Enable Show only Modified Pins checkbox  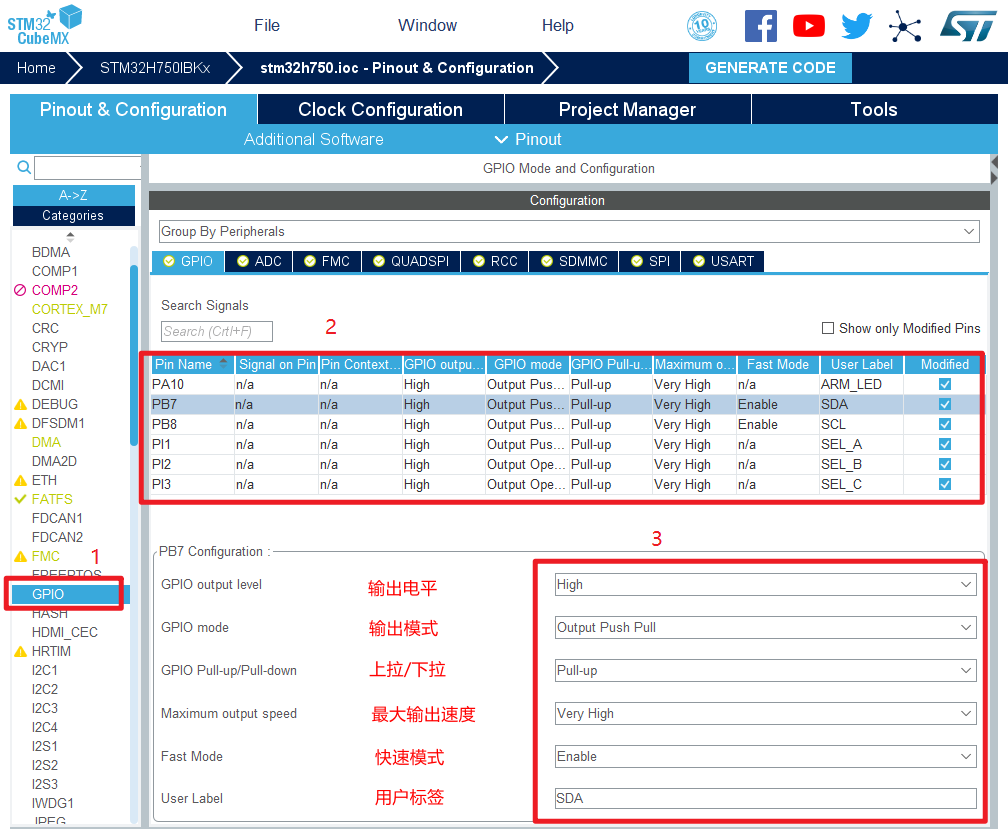pyautogui.click(x=827, y=328)
